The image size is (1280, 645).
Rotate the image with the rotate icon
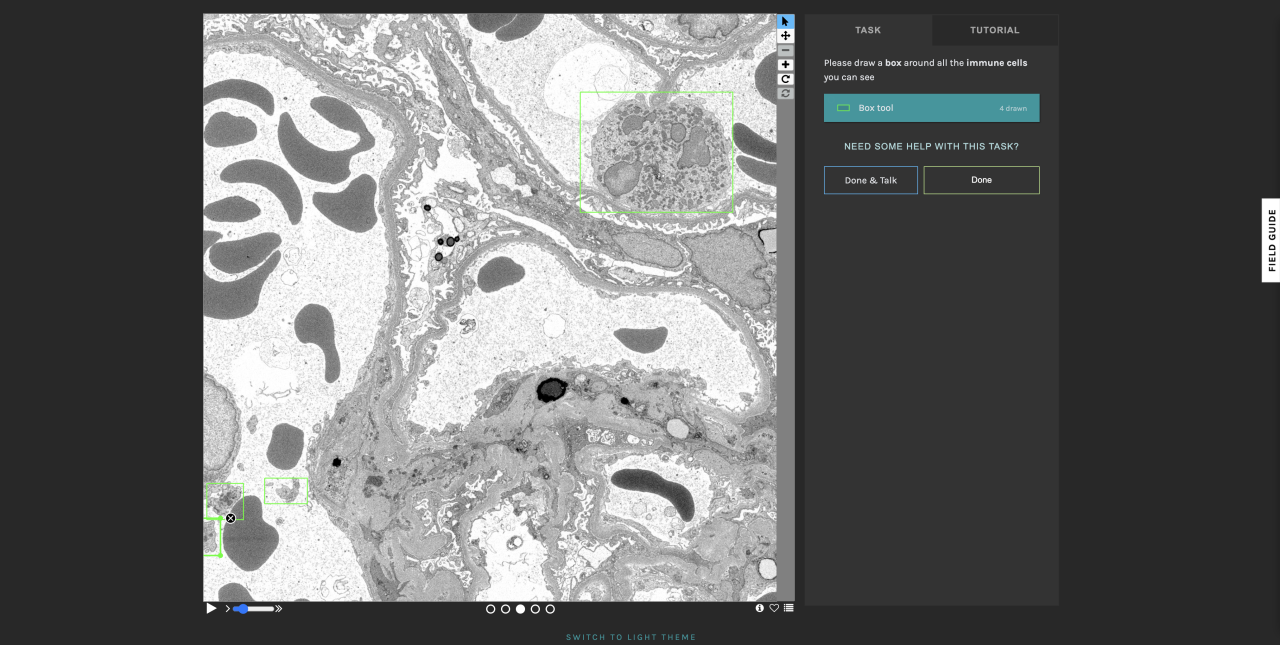click(x=785, y=79)
